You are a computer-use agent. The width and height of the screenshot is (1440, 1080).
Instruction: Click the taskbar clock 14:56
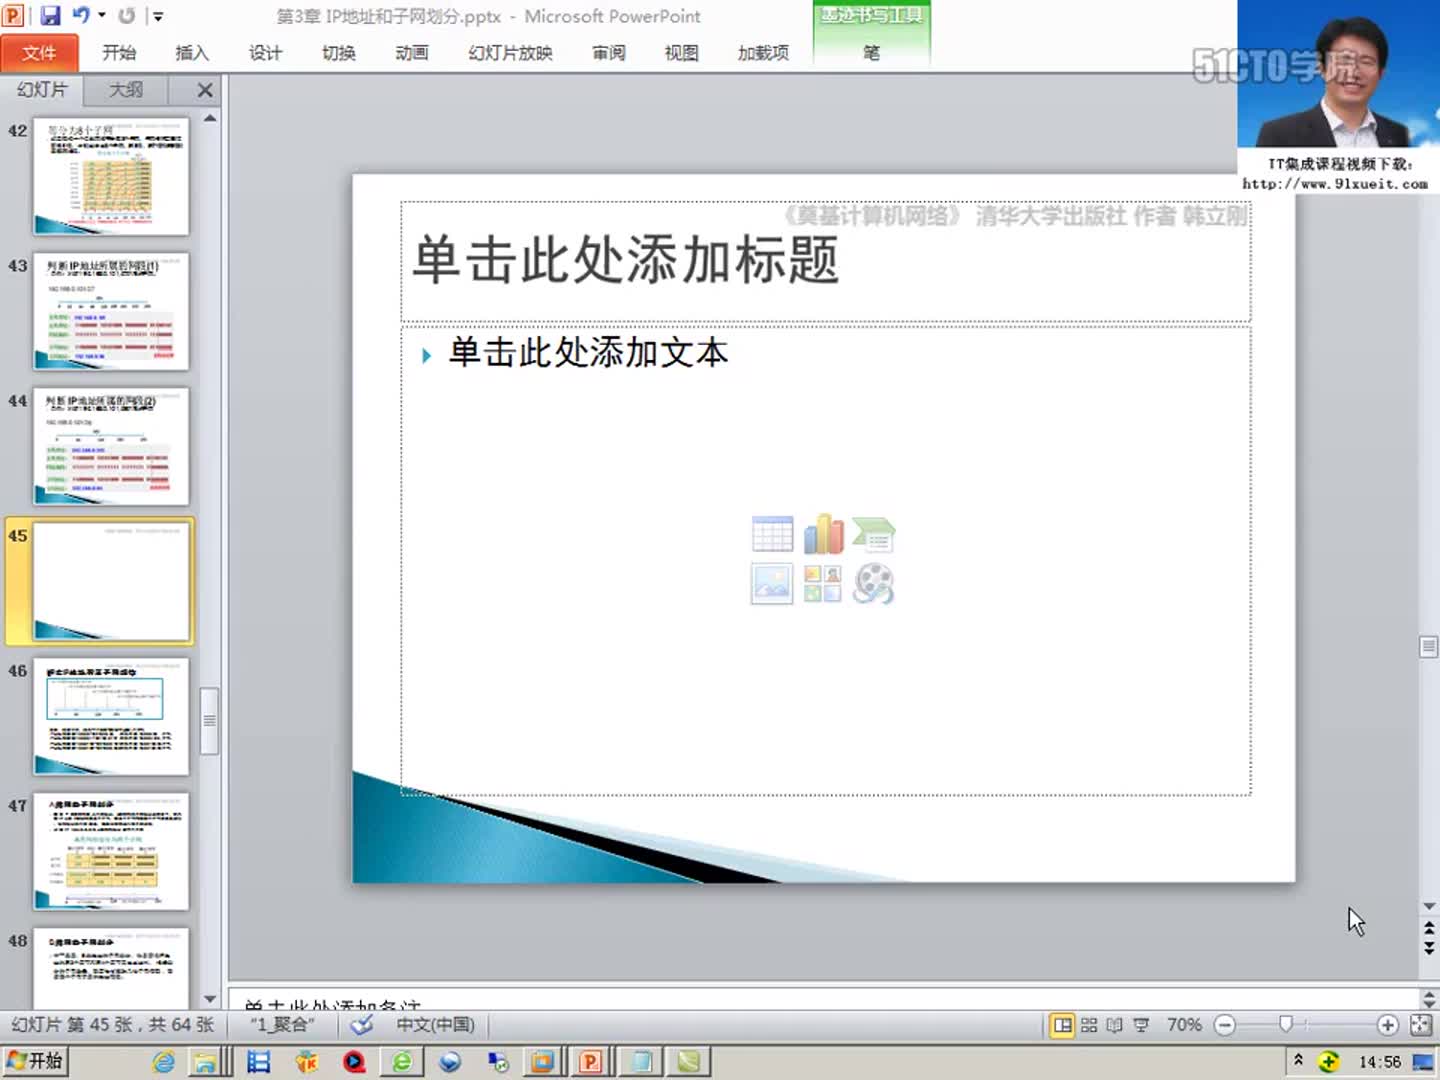pyautogui.click(x=1379, y=1062)
